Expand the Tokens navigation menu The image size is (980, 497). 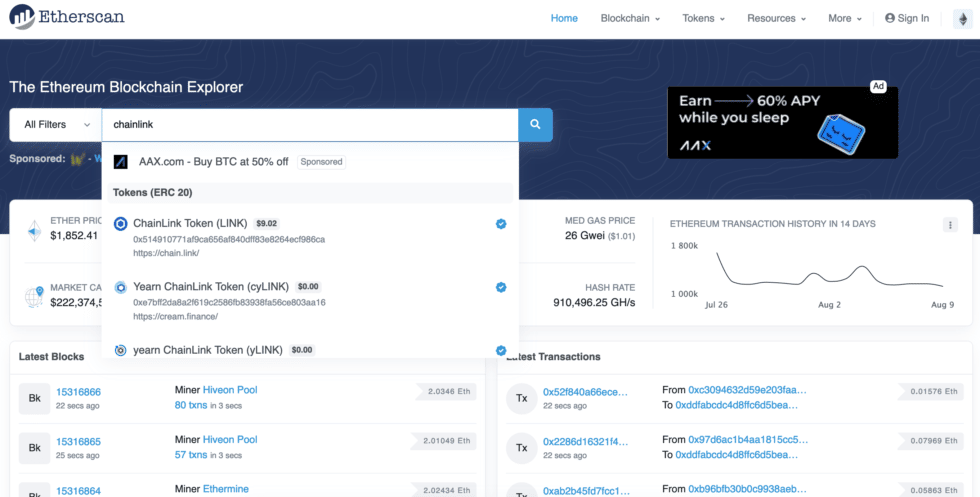pyautogui.click(x=704, y=18)
